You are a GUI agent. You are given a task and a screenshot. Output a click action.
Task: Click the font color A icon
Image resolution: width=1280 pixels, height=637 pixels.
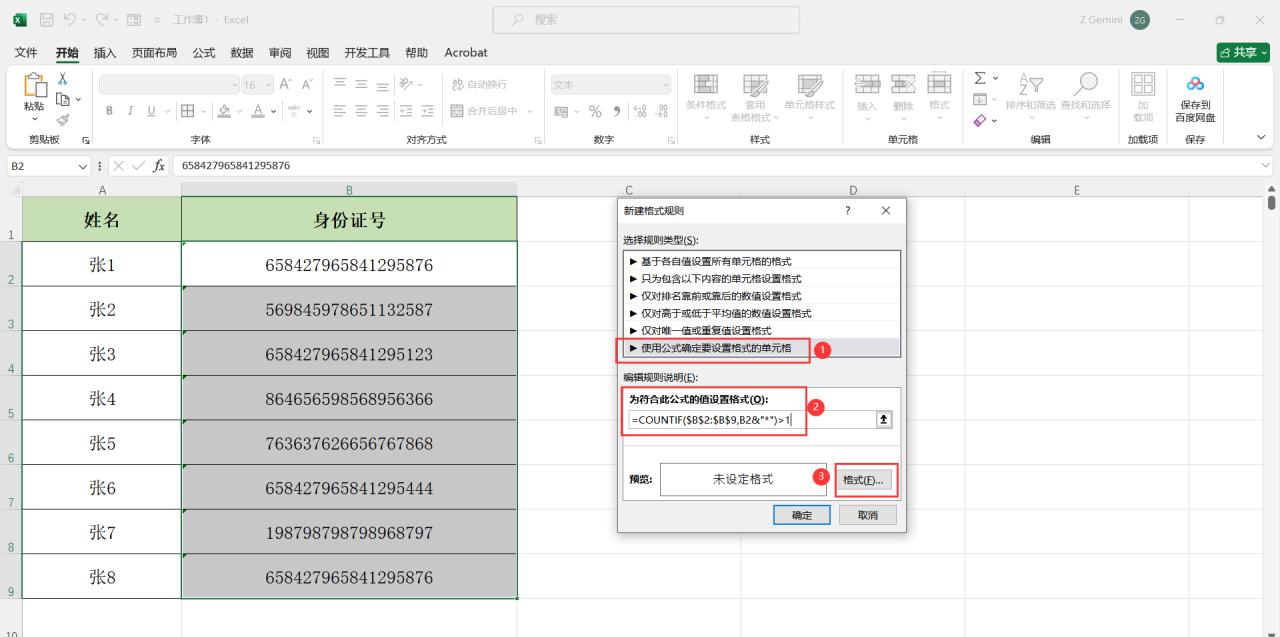pos(257,111)
